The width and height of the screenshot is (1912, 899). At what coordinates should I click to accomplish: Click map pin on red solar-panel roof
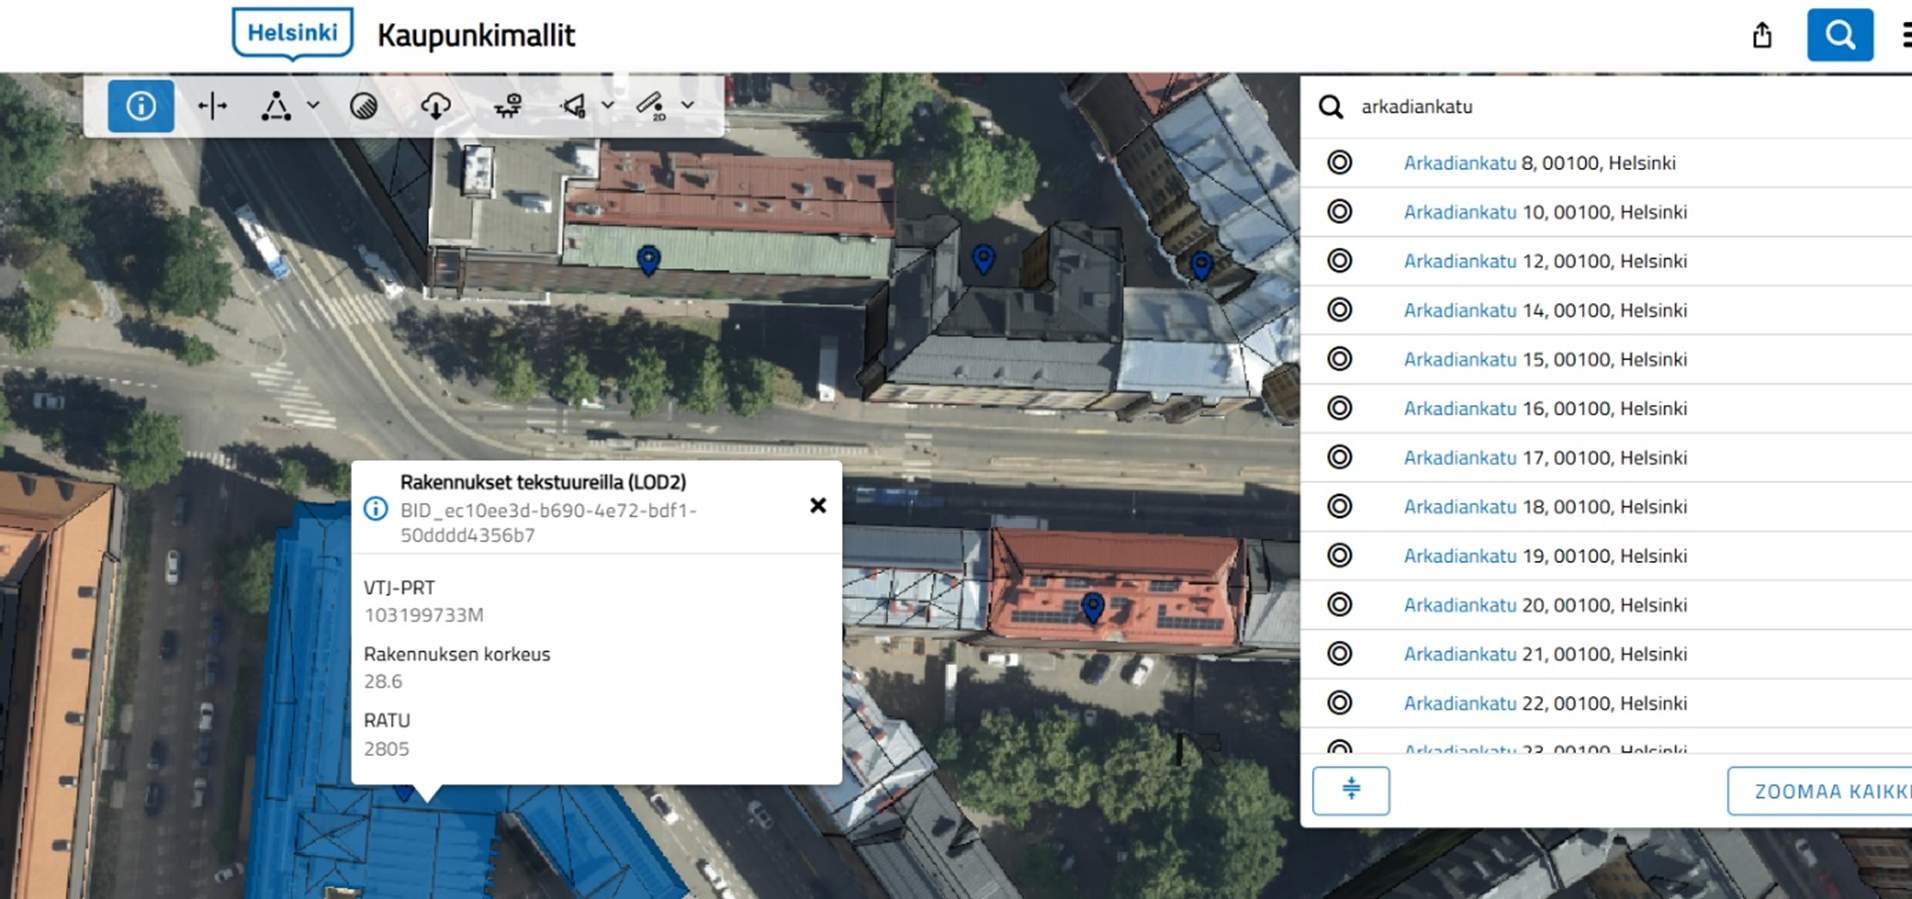[1093, 606]
